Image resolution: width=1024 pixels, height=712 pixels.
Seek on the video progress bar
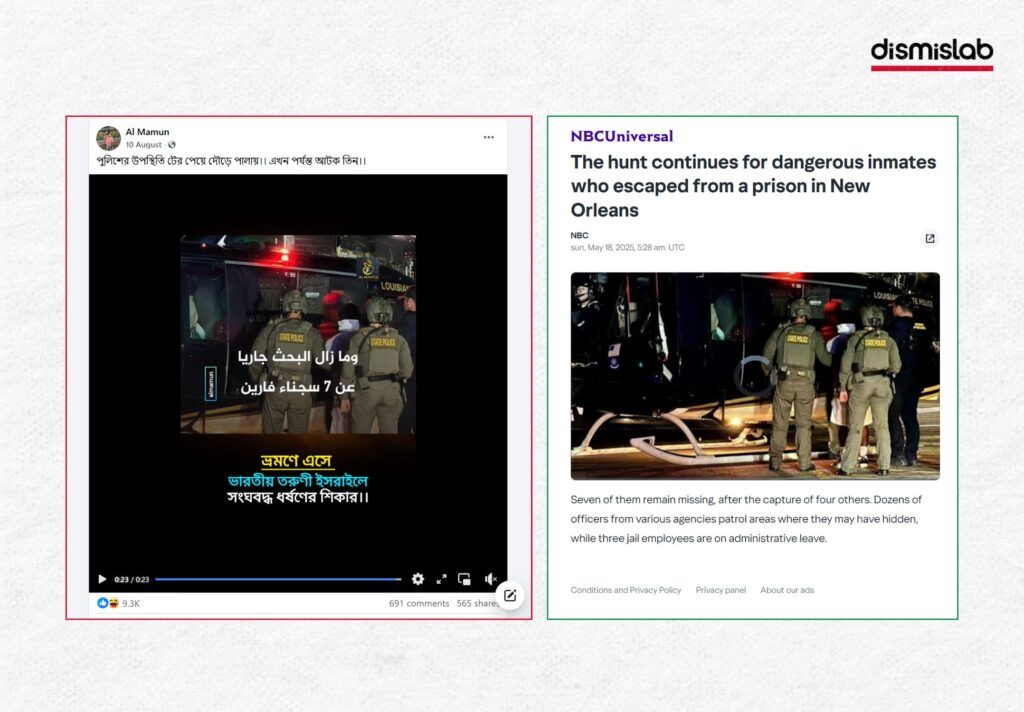click(278, 579)
